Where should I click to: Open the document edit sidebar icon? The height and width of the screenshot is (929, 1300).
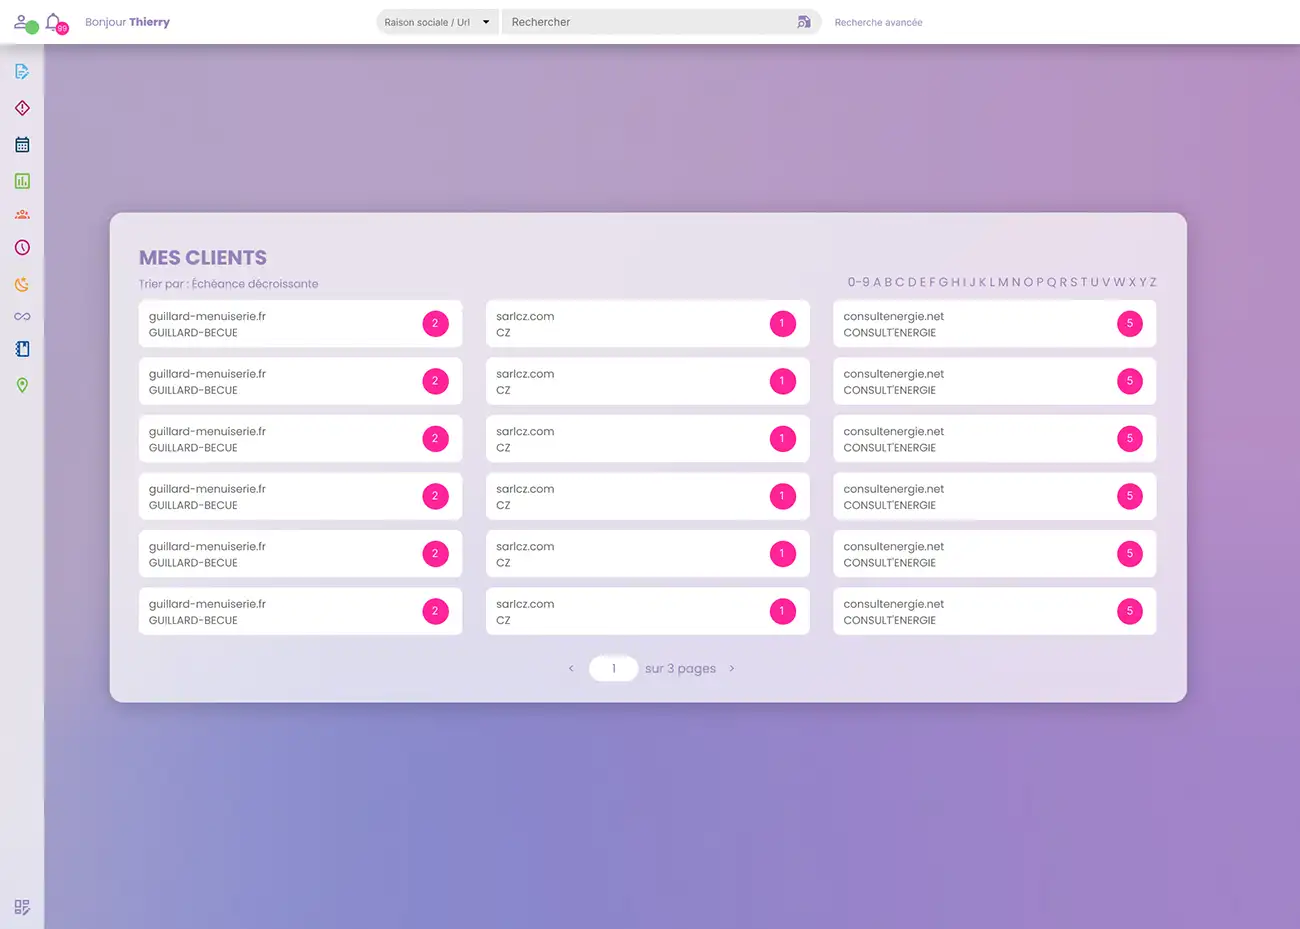click(22, 71)
